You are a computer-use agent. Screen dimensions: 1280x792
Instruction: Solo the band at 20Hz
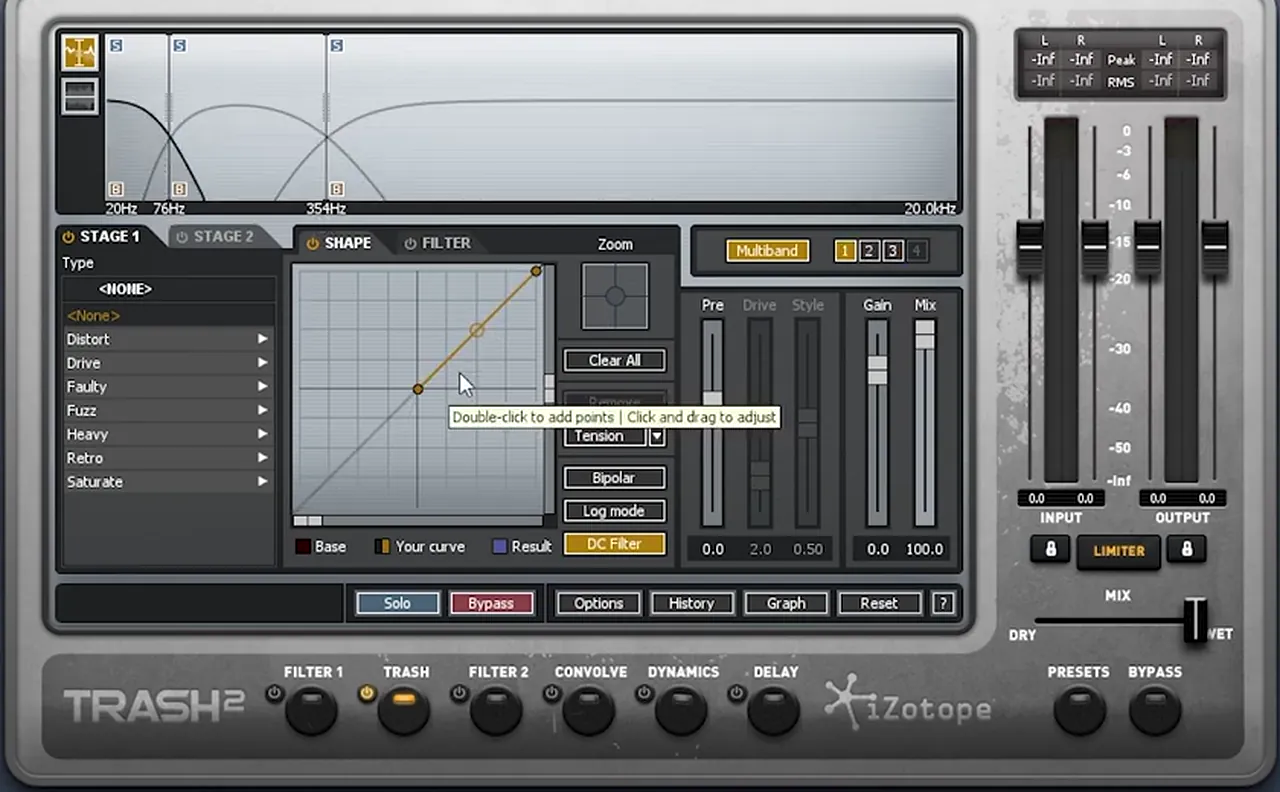pyautogui.click(x=116, y=45)
